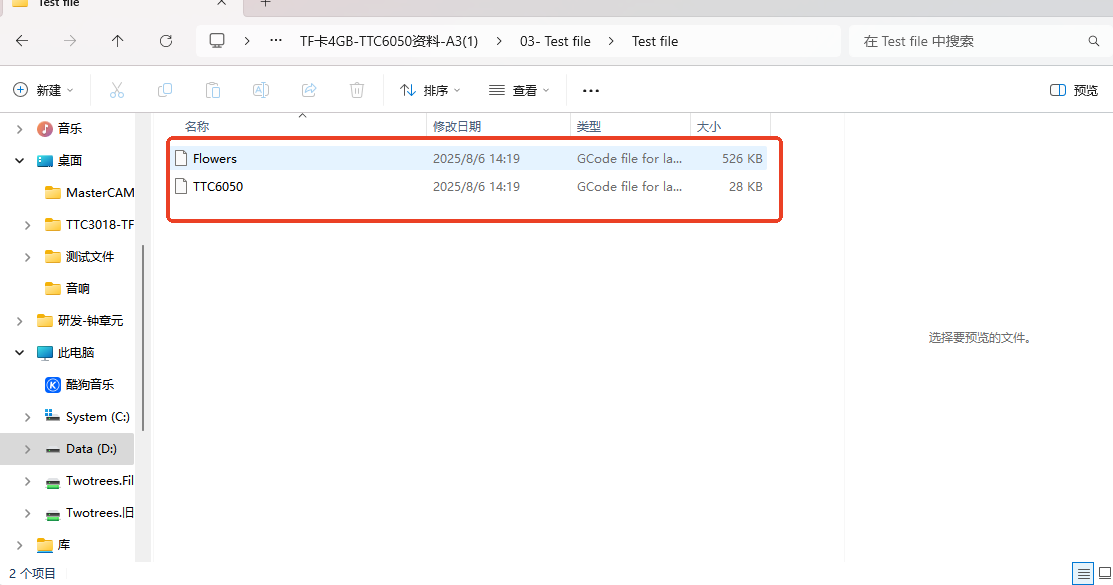Click the Paste clipboard icon
The width and height of the screenshot is (1113, 585).
coord(213,90)
